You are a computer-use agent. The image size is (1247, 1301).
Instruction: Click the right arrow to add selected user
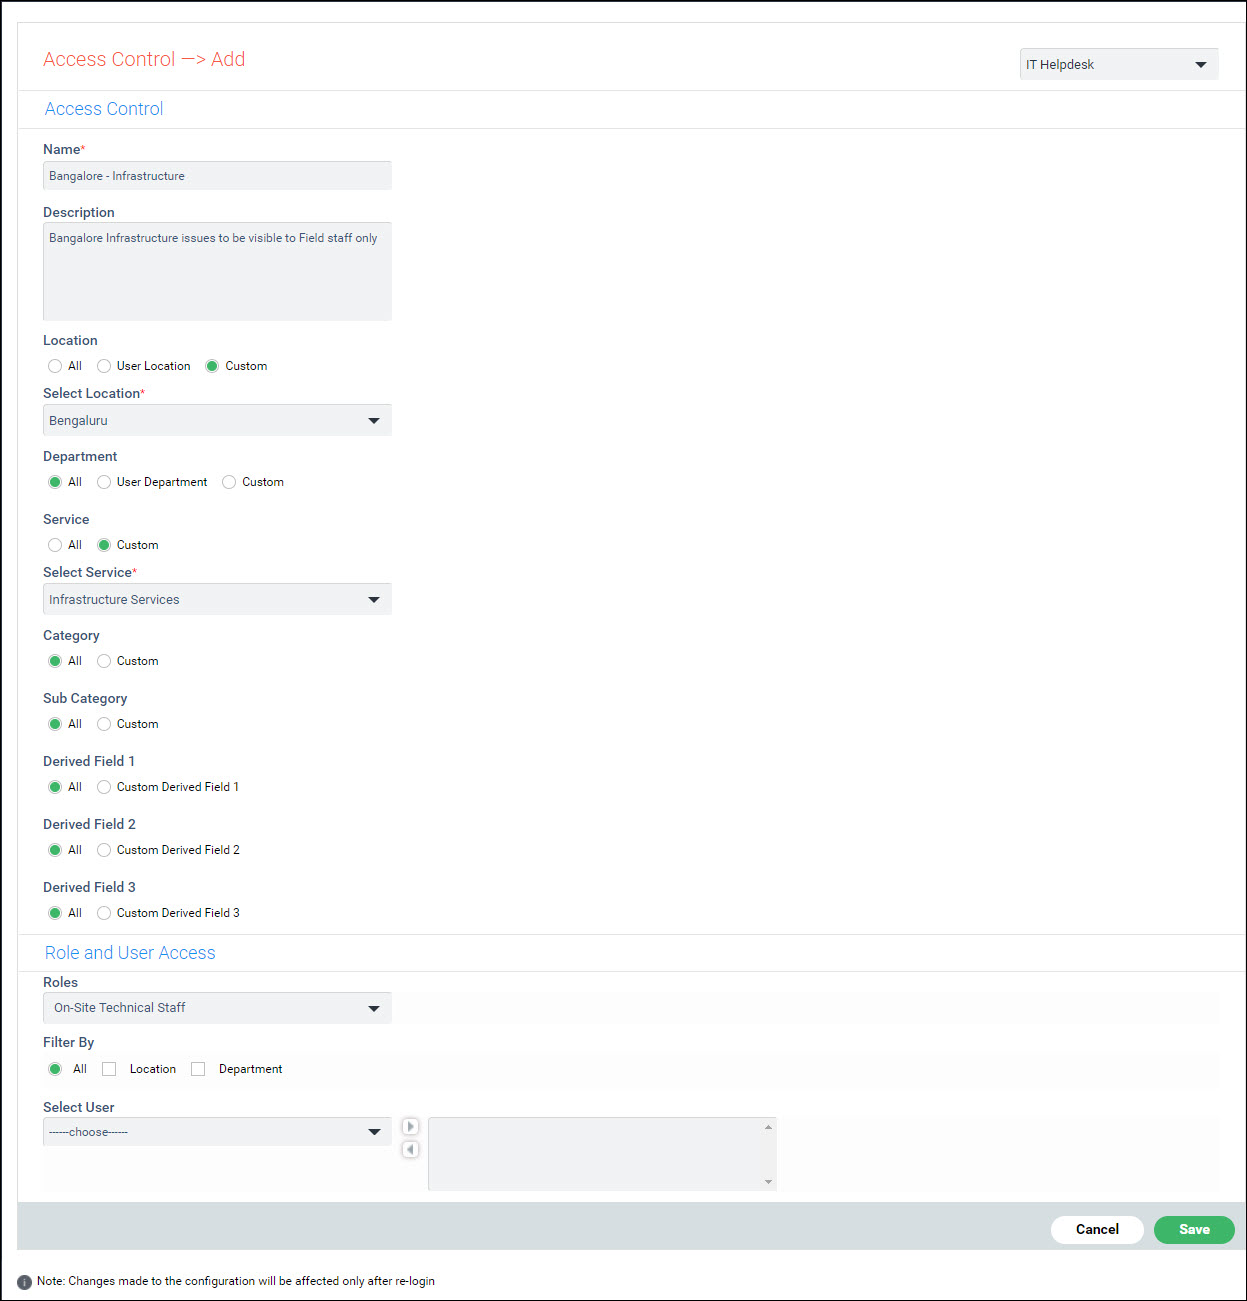[x=410, y=1126]
